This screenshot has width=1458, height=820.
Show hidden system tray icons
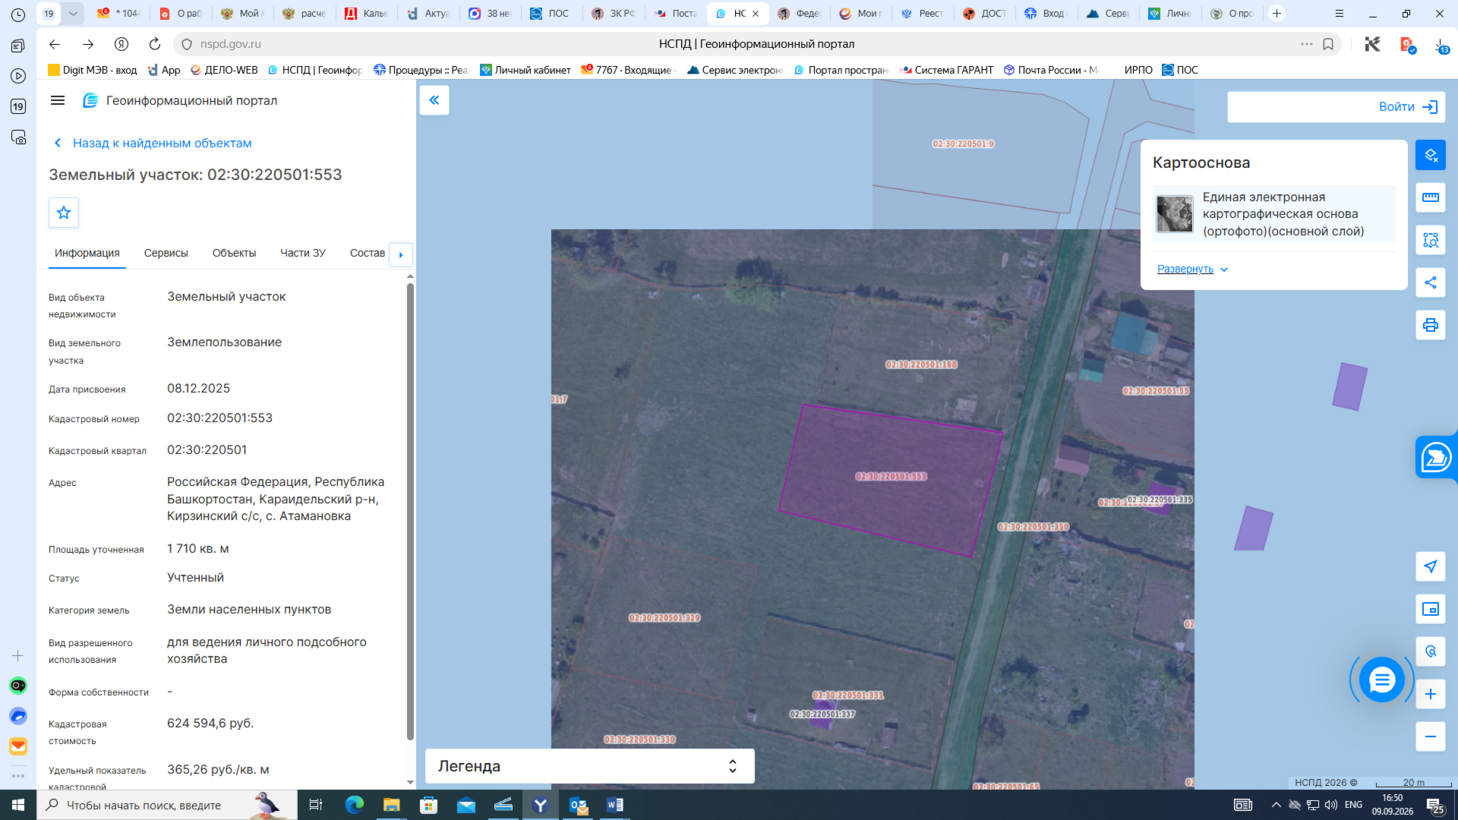pyautogui.click(x=1276, y=805)
